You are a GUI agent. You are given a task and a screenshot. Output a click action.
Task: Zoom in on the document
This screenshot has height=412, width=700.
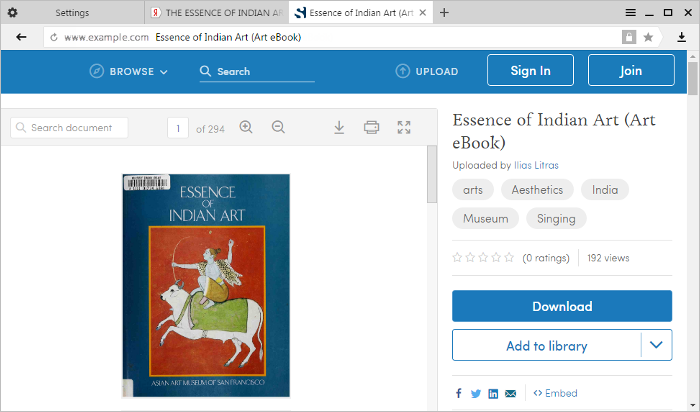246,127
